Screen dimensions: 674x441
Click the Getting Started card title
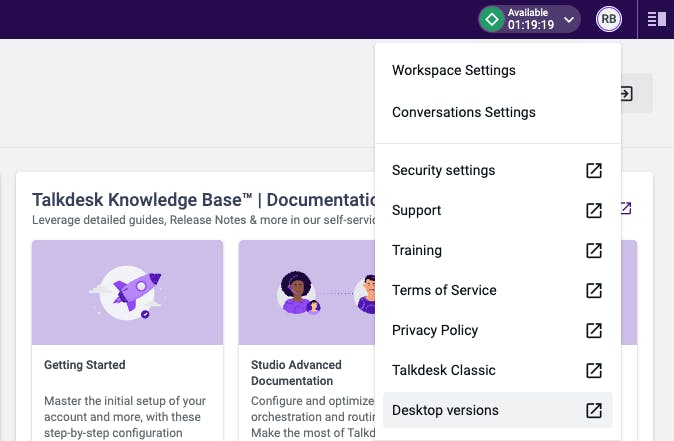(85, 365)
